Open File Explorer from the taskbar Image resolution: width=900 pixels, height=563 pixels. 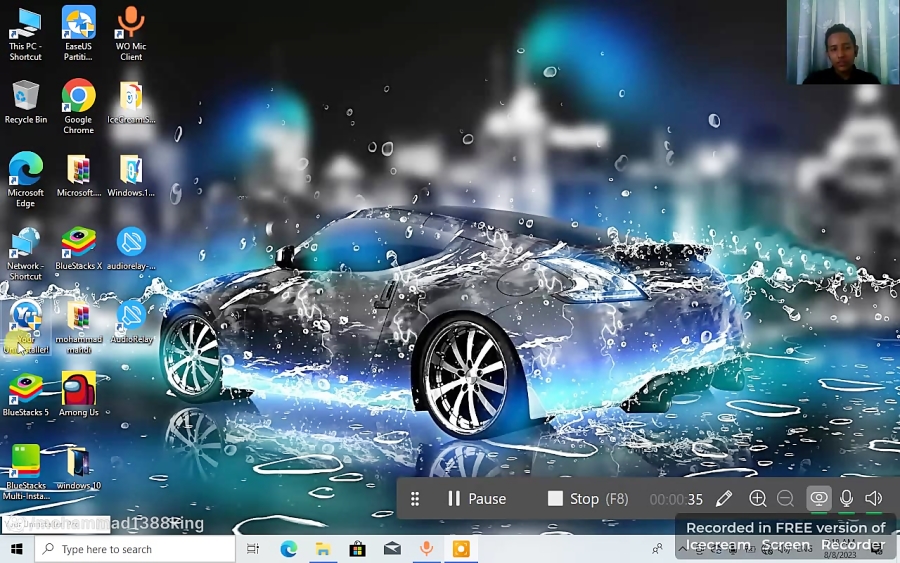pyautogui.click(x=323, y=549)
